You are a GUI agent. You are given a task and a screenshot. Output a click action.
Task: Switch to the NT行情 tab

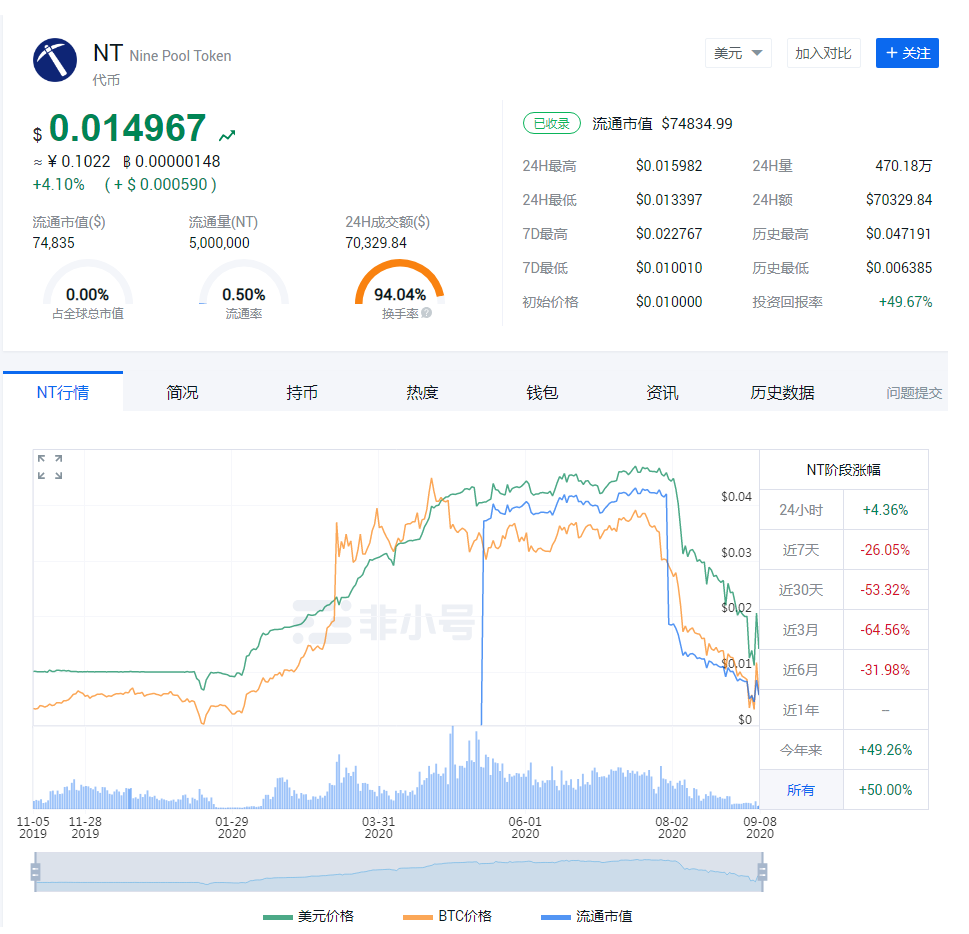63,392
